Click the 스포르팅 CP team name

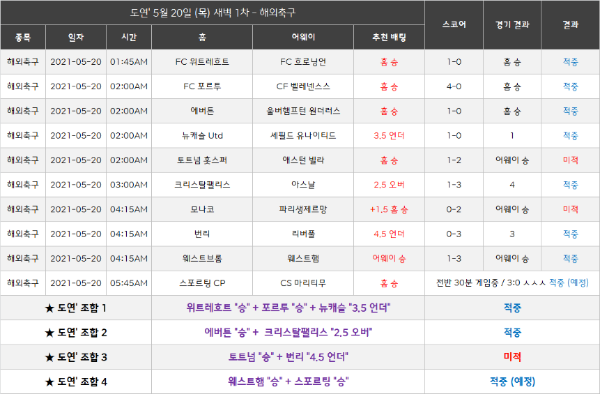pyautogui.click(x=202, y=283)
